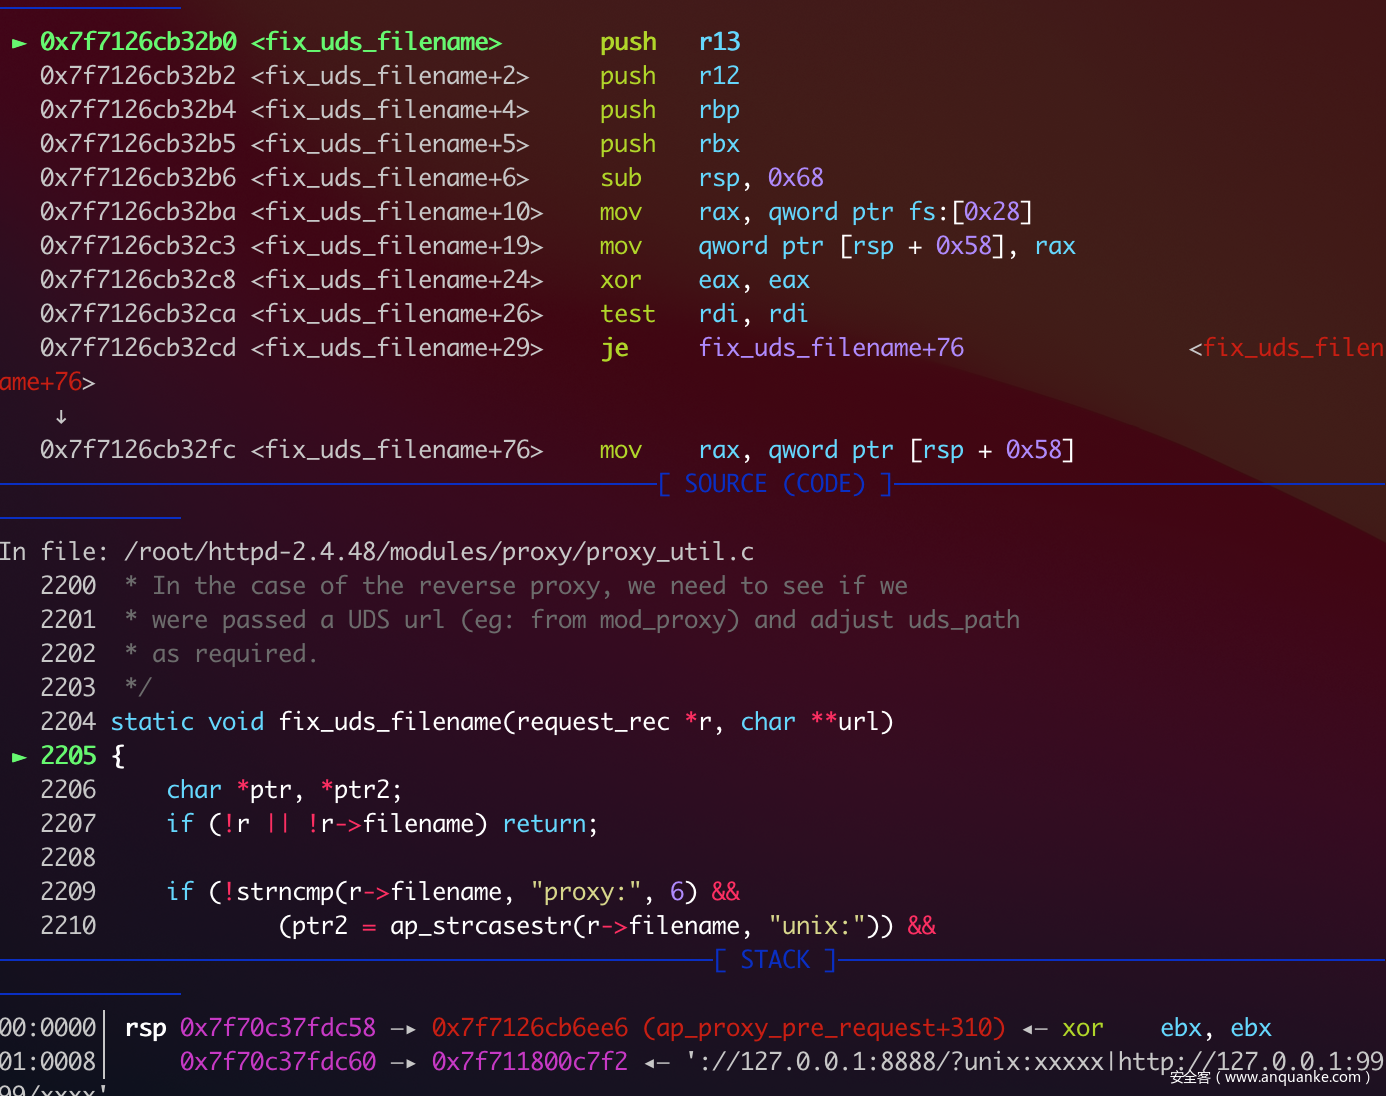Click the test mnemonic at fix_uds_filename+26

pos(628,314)
